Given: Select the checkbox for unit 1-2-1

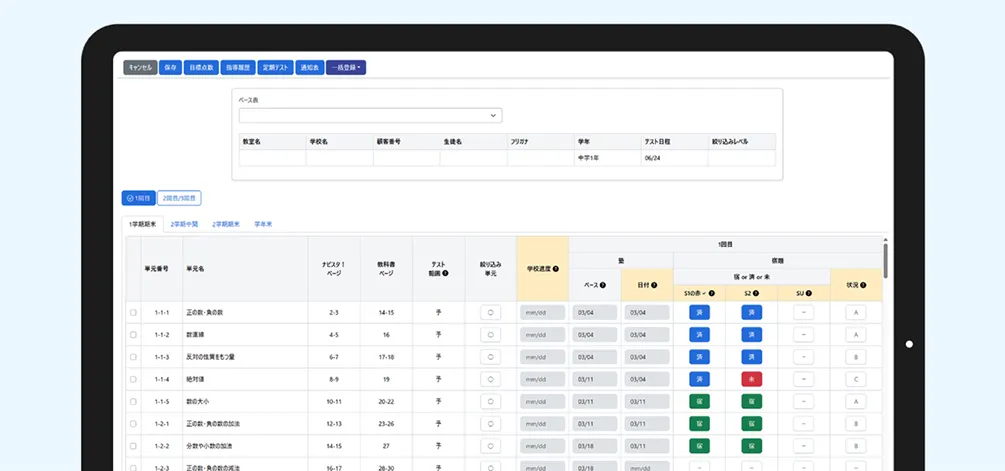Looking at the screenshot, I should coord(133,424).
